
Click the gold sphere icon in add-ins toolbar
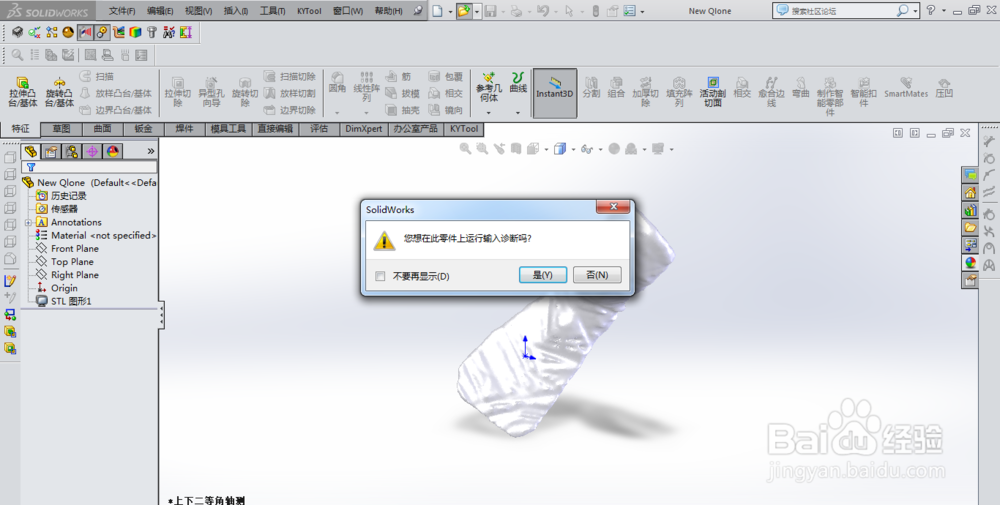click(68, 32)
